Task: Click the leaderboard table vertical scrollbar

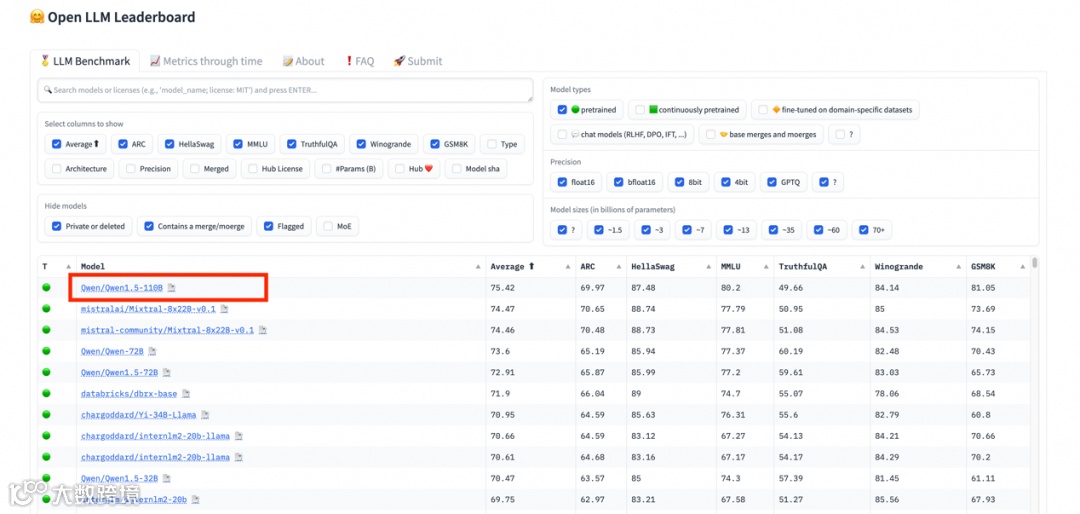Action: click(1035, 264)
